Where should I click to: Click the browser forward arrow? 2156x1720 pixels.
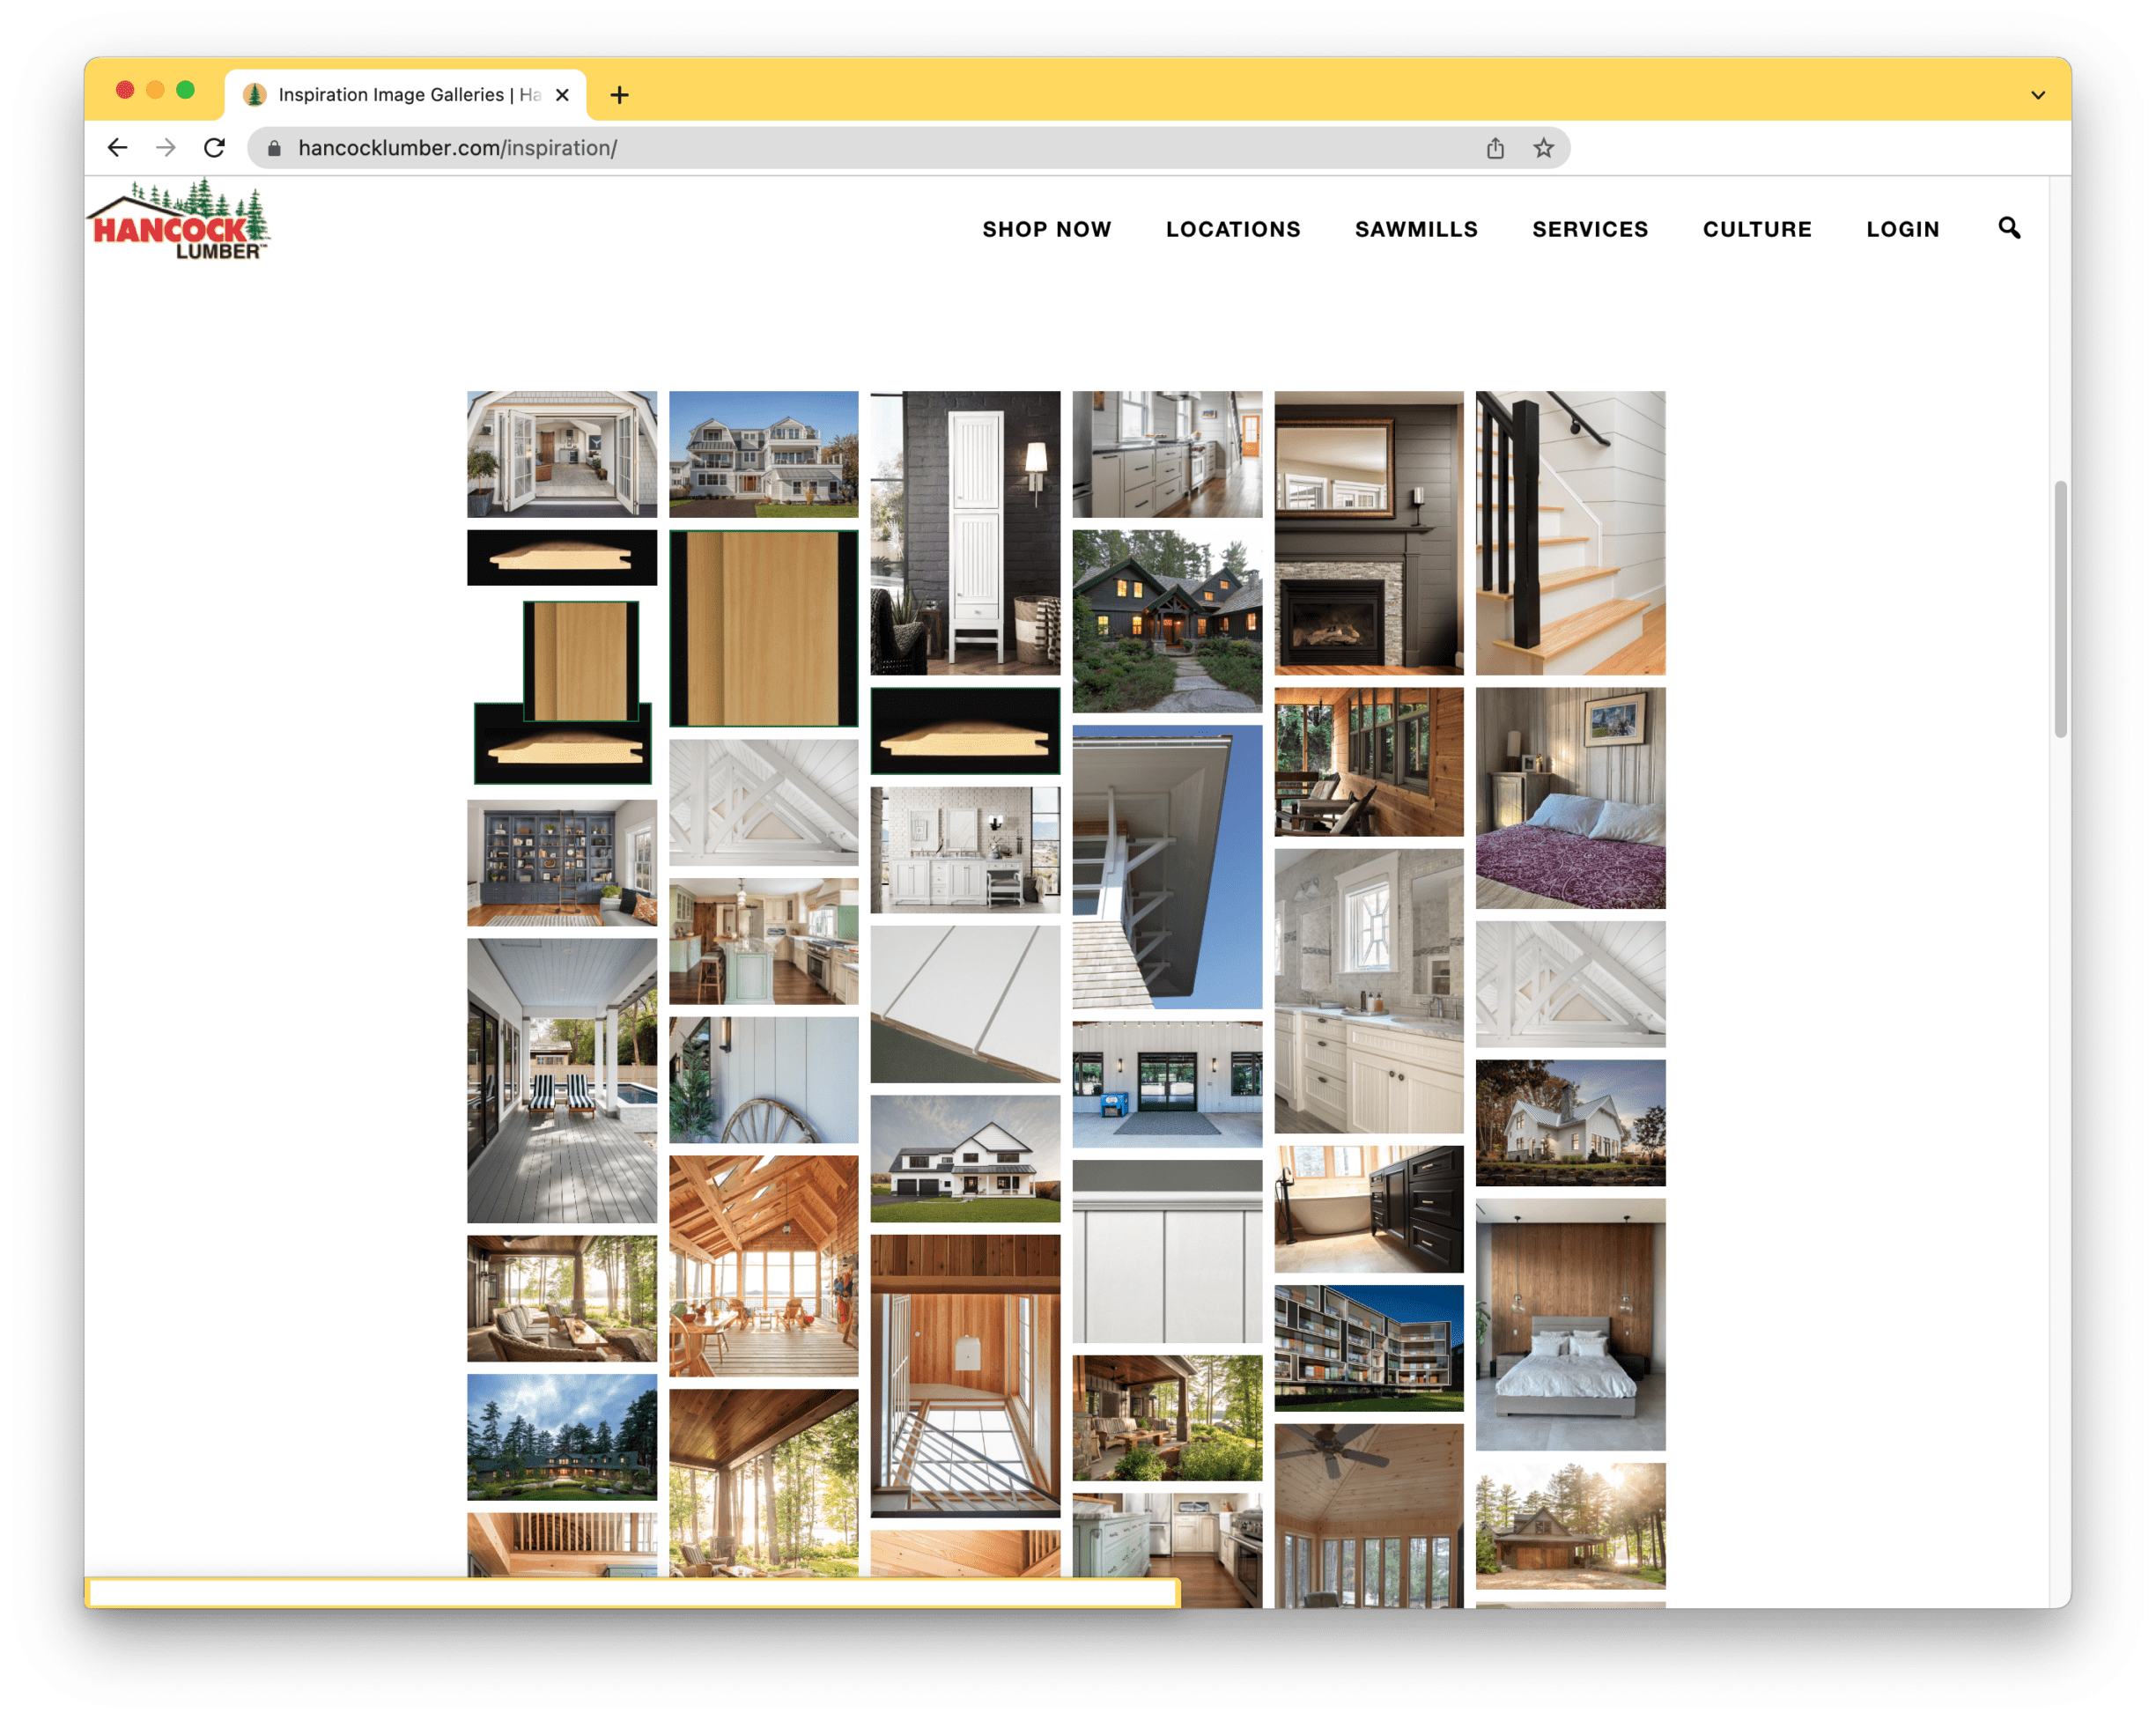(x=166, y=148)
